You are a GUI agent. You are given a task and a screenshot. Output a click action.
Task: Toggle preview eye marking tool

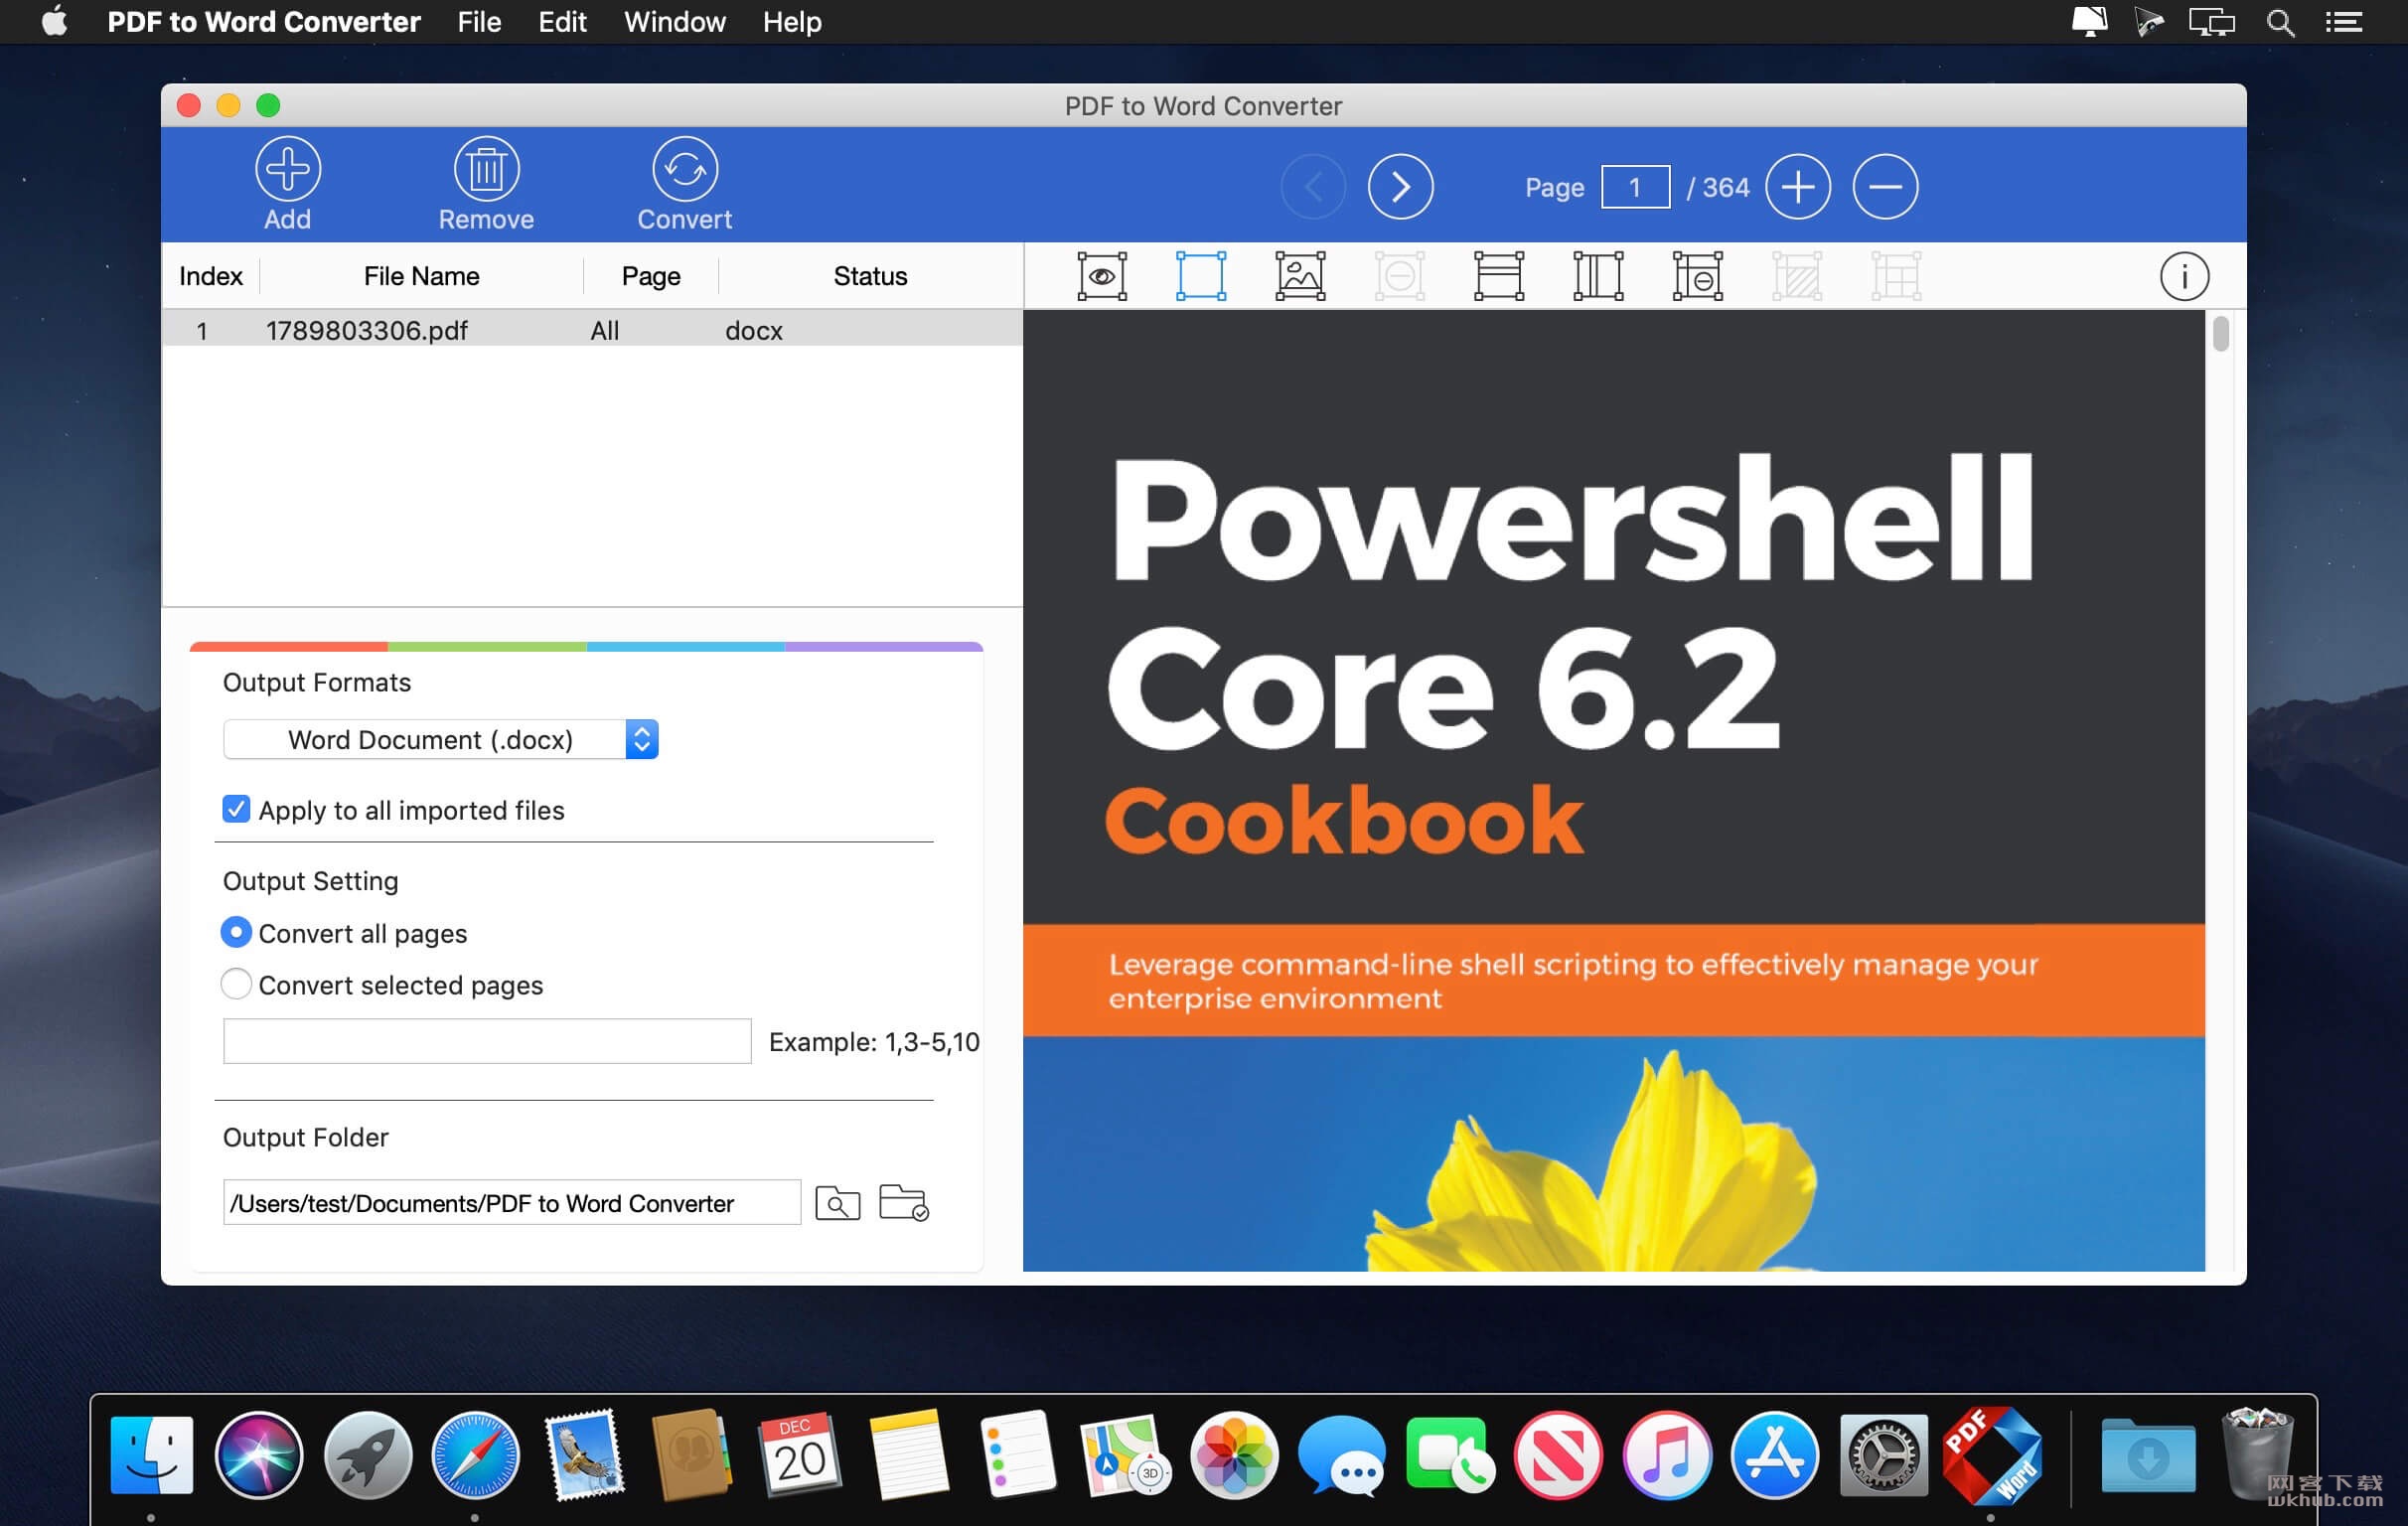click(x=1102, y=276)
